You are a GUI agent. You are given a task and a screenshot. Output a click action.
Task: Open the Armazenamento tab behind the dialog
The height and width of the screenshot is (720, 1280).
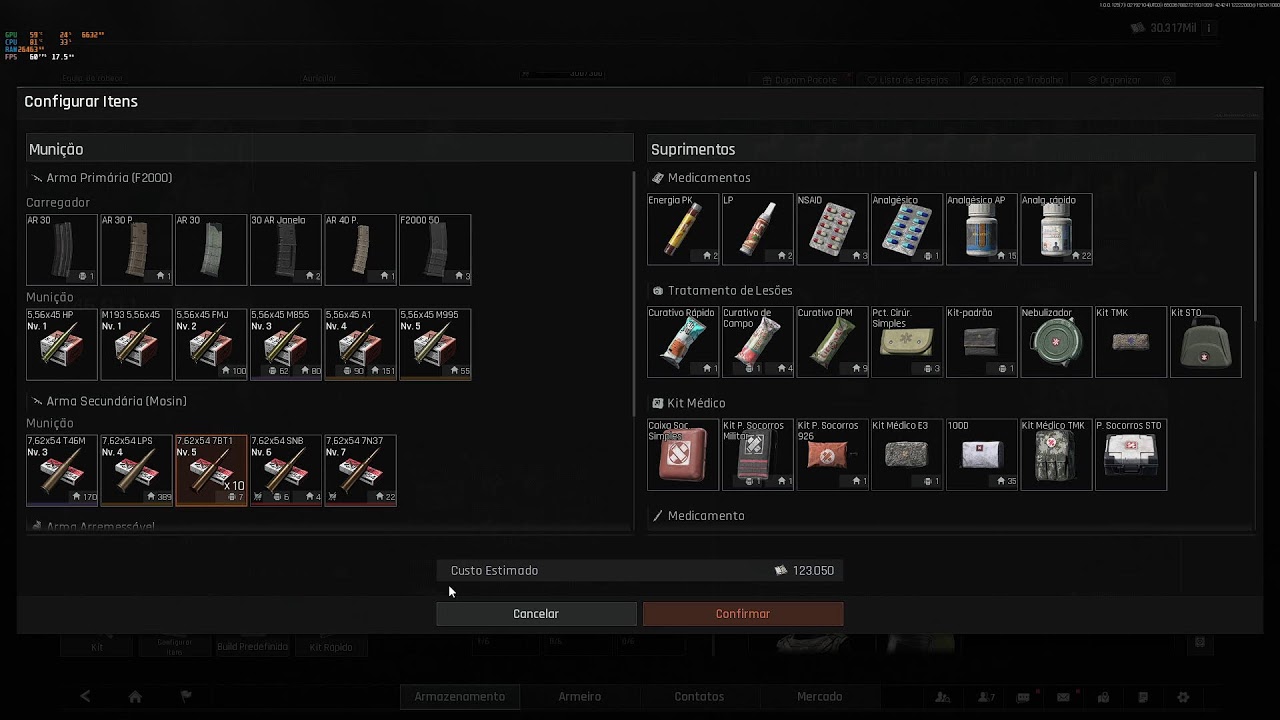460,697
